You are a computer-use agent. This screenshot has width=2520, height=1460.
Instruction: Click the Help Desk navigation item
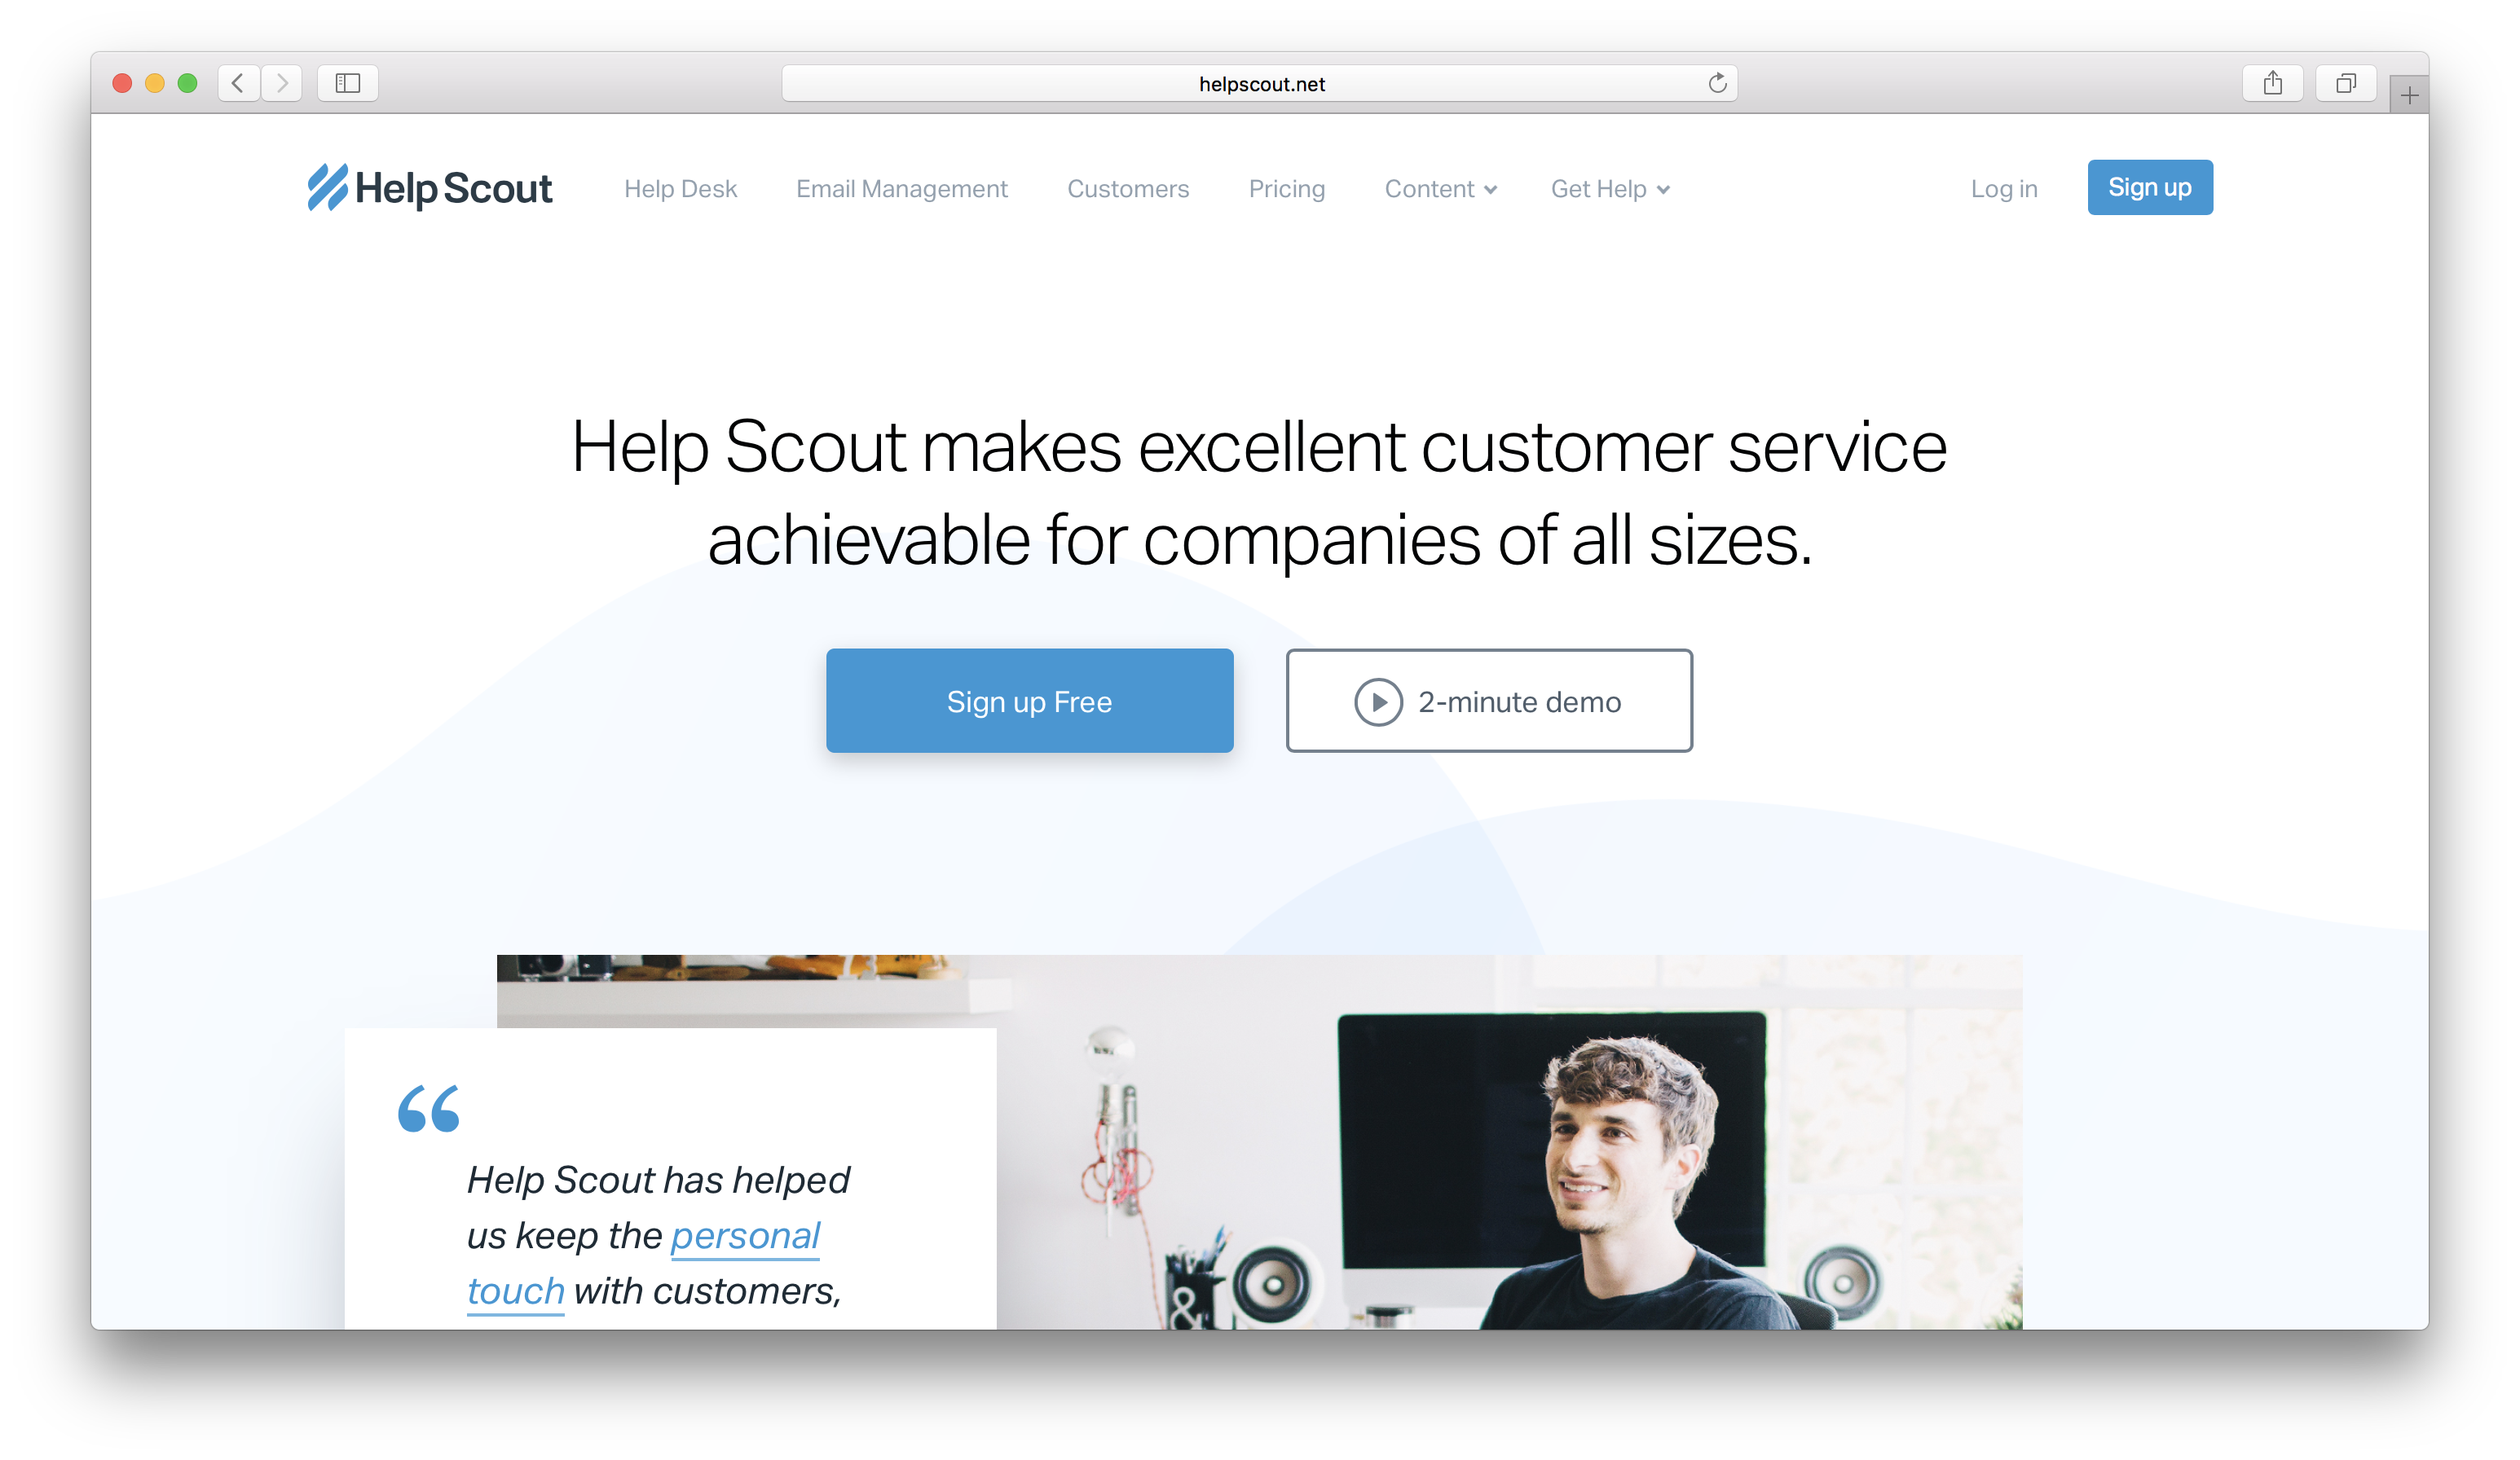coord(681,187)
